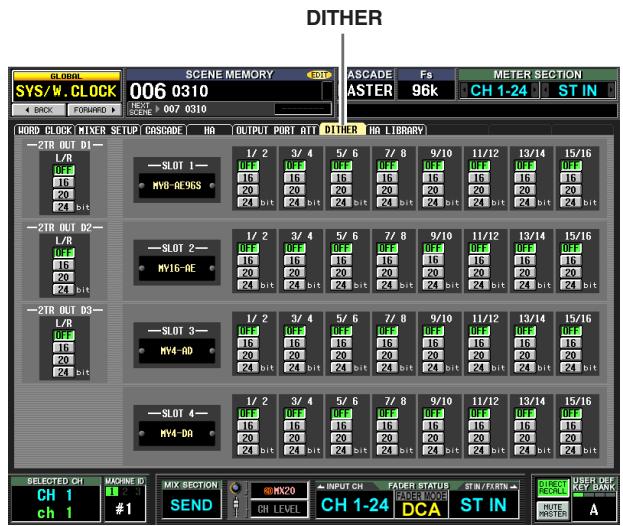Open the HA tab
The height and width of the screenshot is (526, 623).
[209, 130]
